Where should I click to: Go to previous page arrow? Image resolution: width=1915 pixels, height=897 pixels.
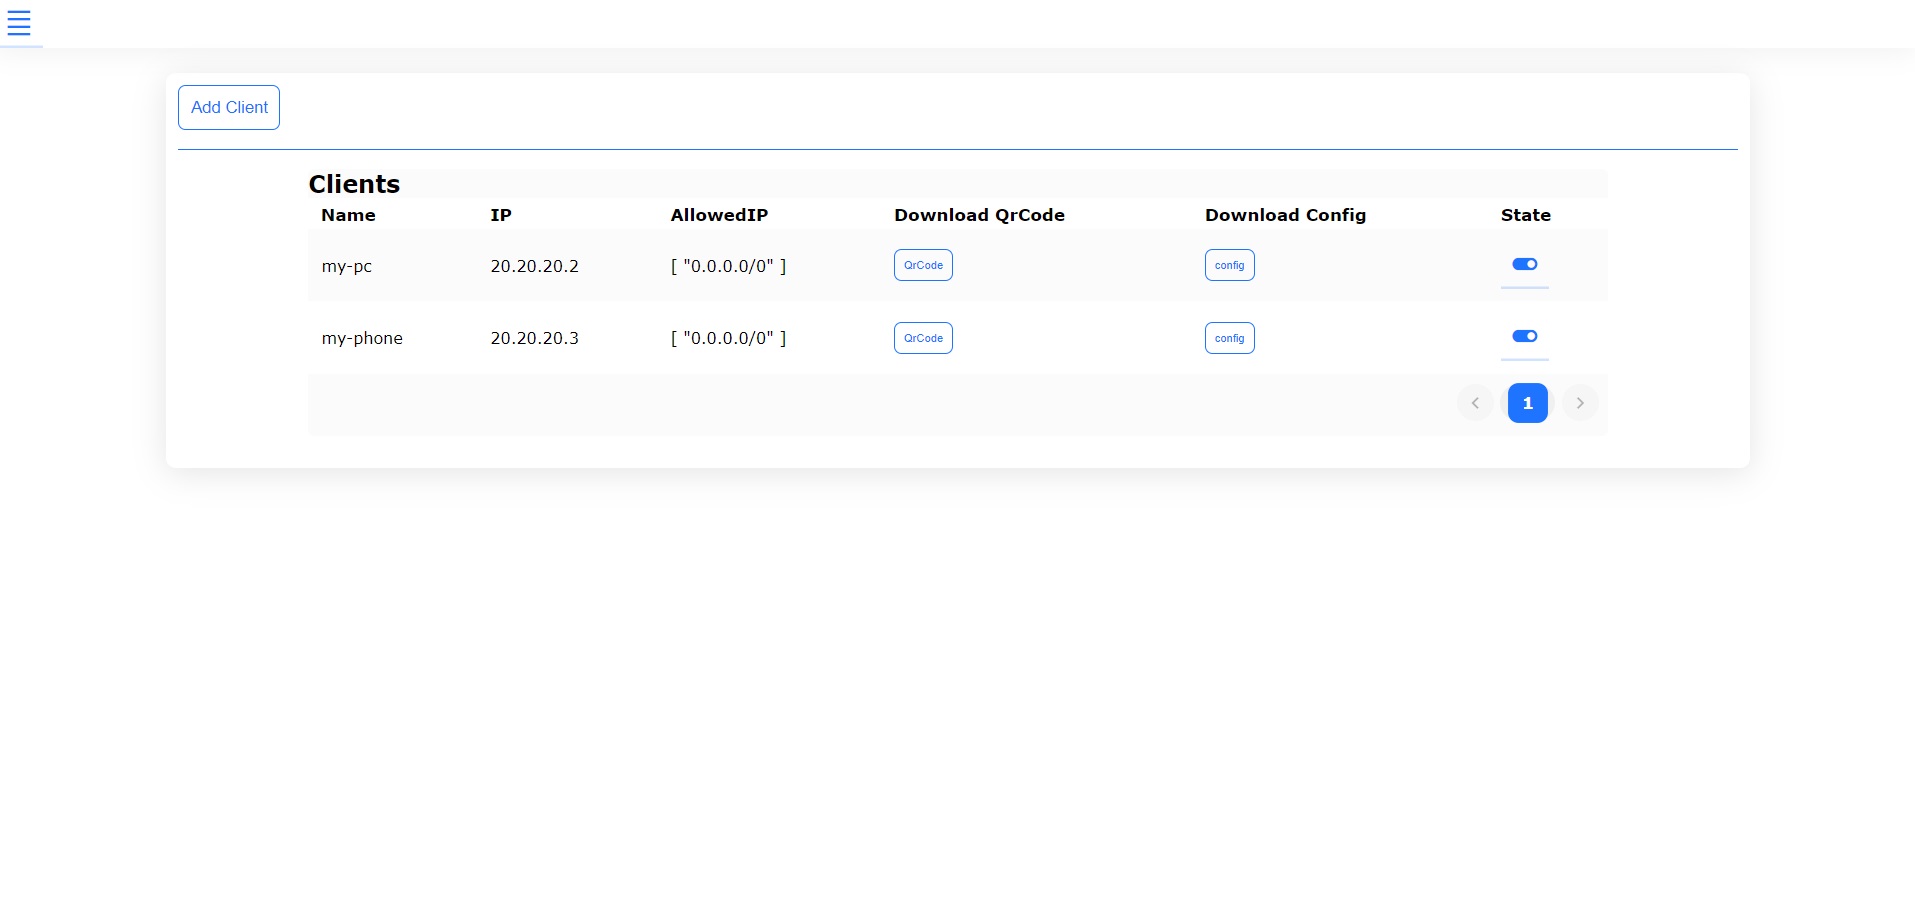point(1475,403)
